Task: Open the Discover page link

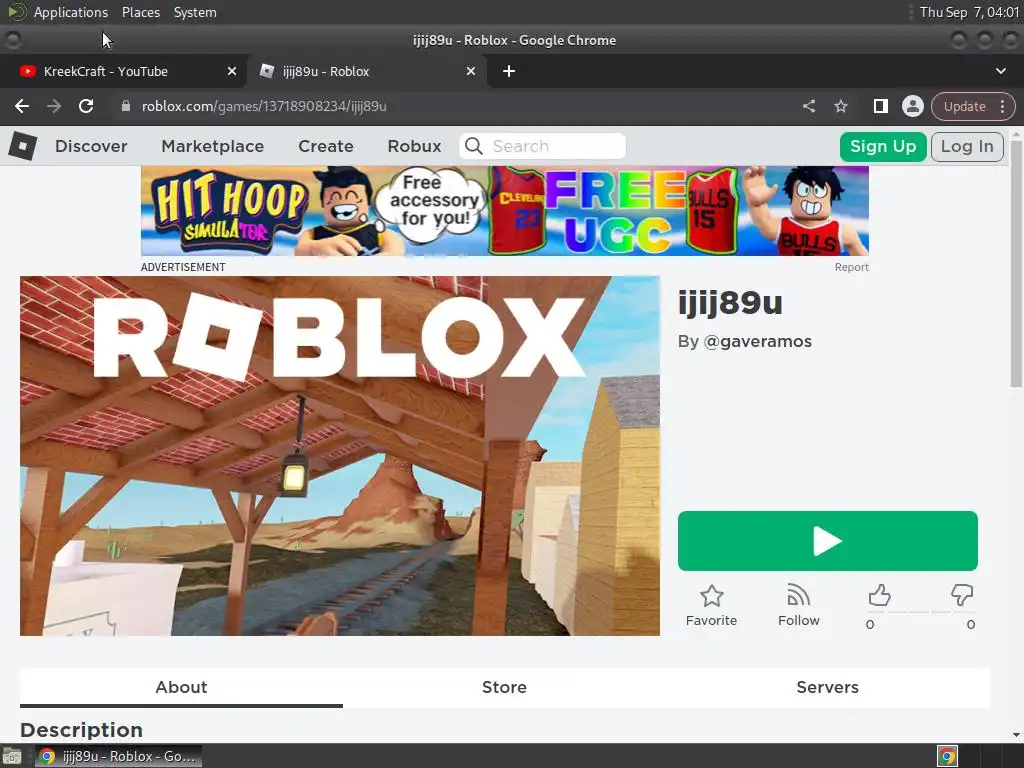Action: [91, 146]
